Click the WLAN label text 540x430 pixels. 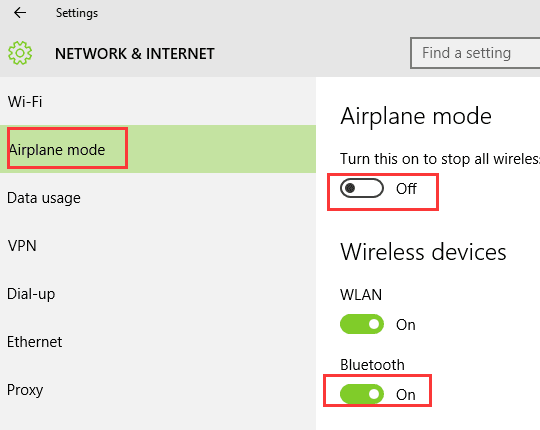[361, 295]
